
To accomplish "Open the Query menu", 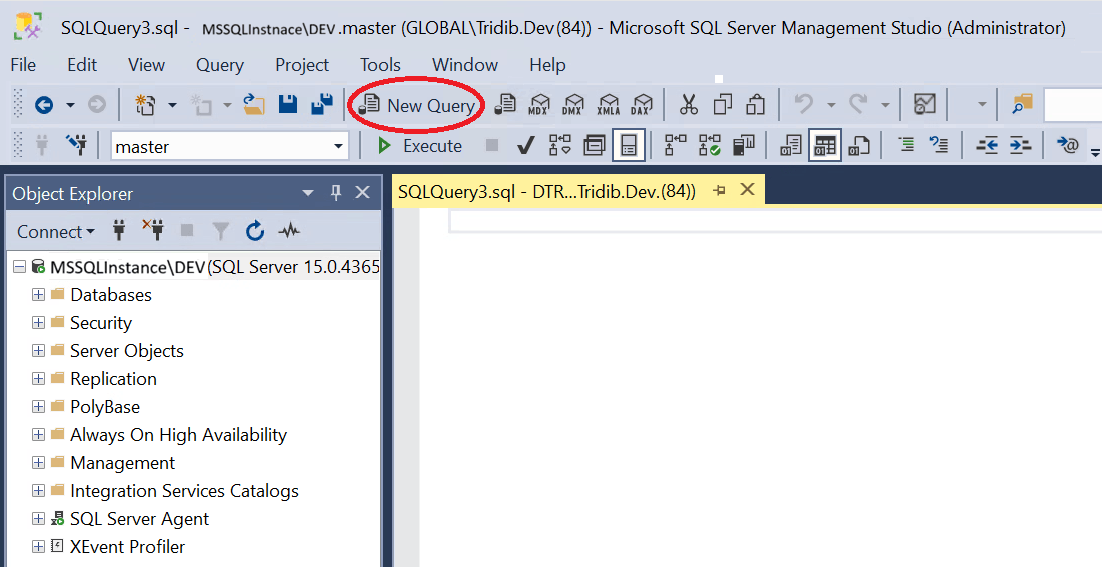I will click(x=220, y=65).
